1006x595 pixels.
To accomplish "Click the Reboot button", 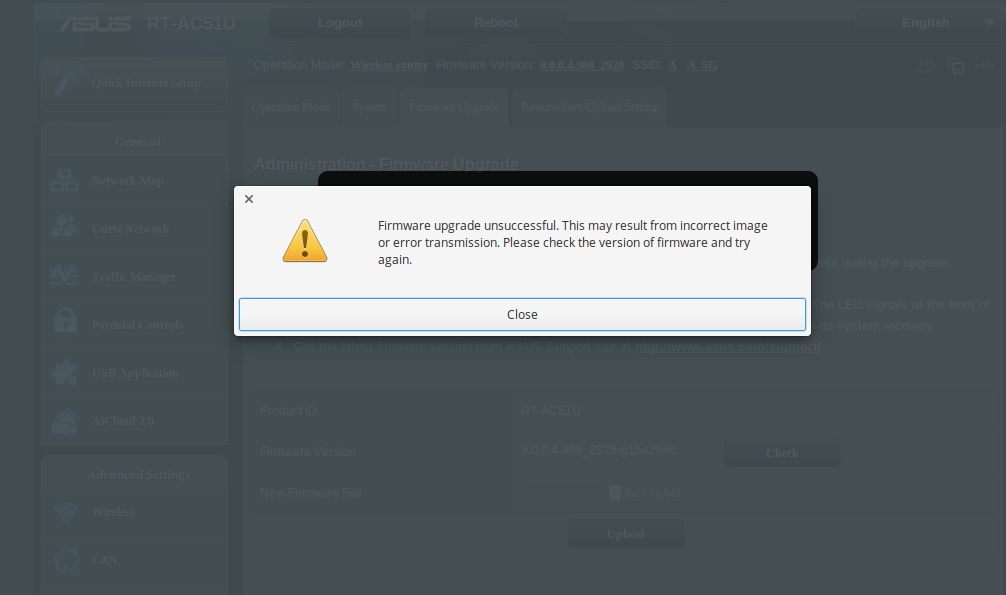I will [x=495, y=23].
